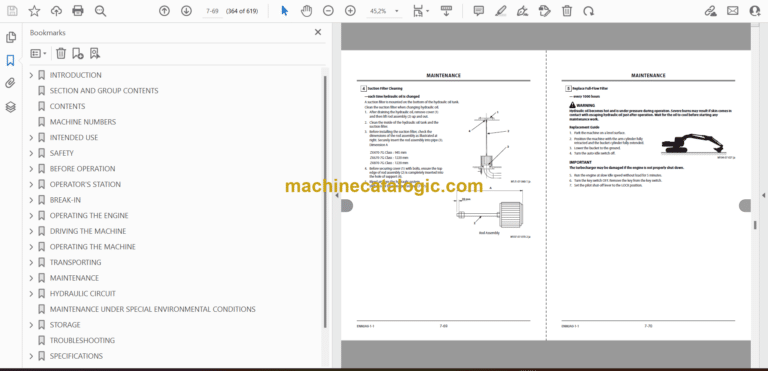Open SECTION AND GROUP CONTENTS bookmark
The image size is (768, 371).
(104, 91)
